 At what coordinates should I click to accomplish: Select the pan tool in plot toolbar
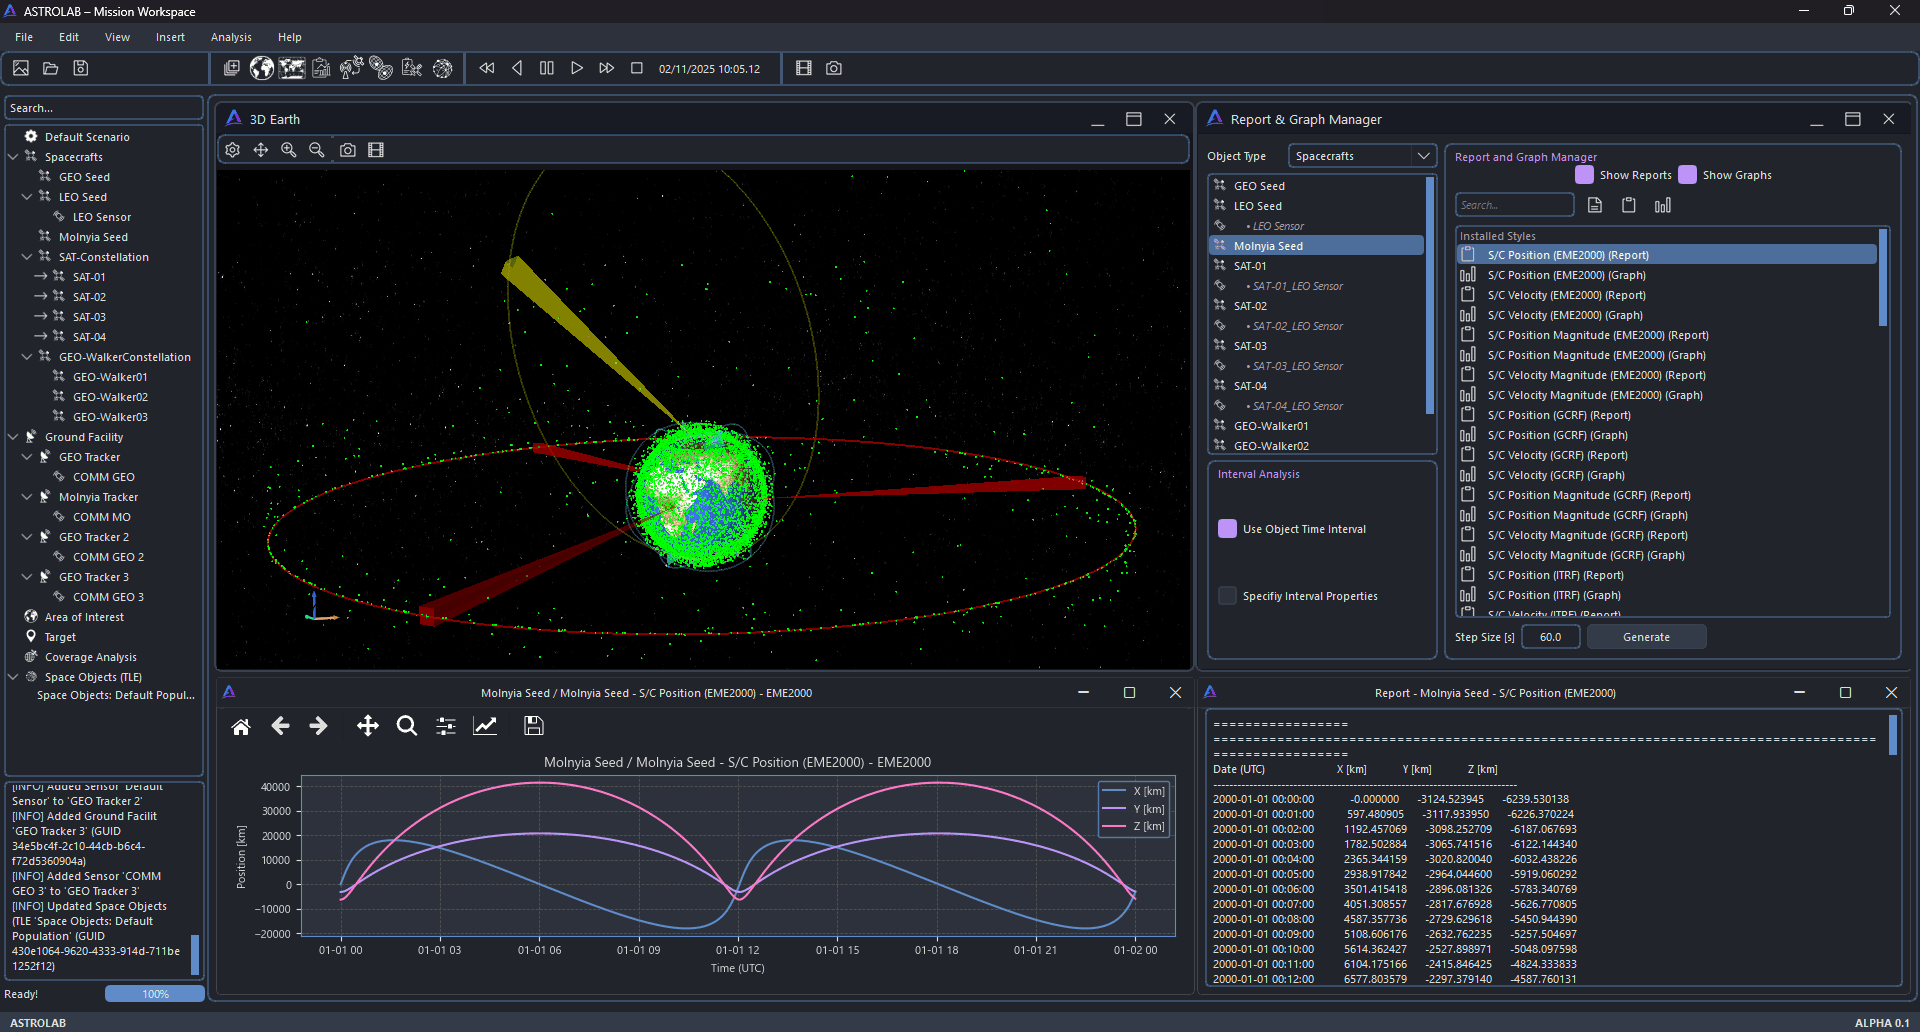coord(367,727)
